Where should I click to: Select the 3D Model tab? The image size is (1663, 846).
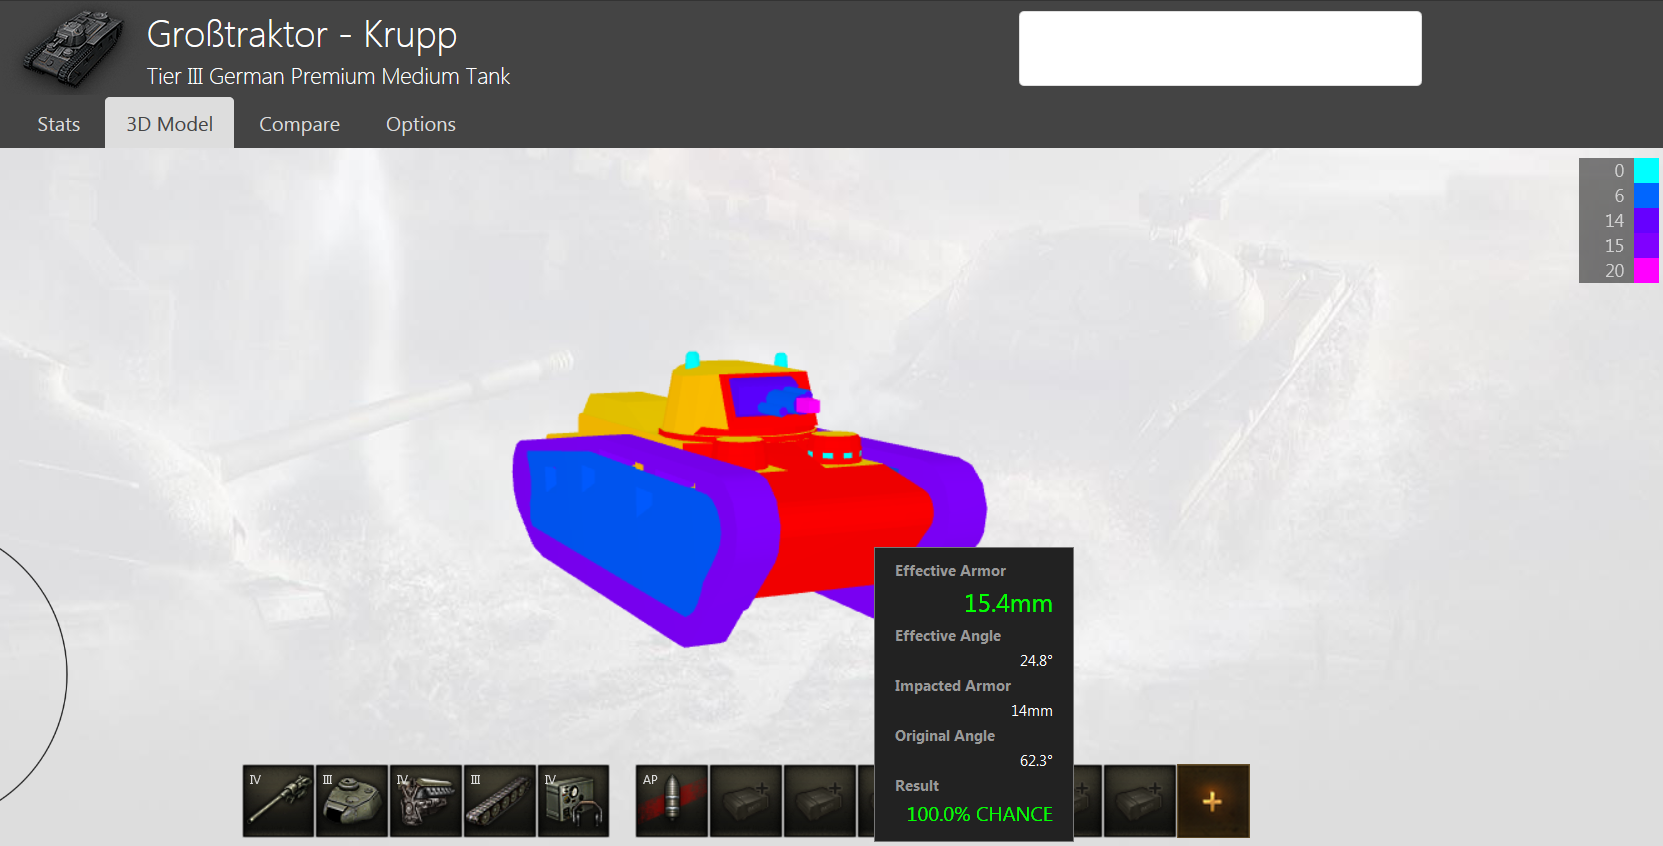pyautogui.click(x=169, y=124)
